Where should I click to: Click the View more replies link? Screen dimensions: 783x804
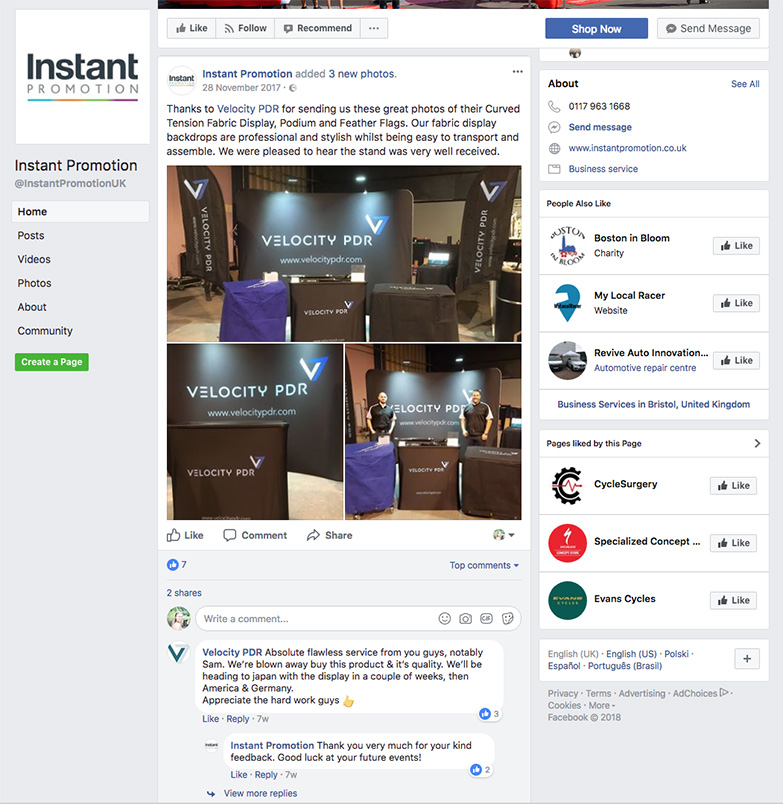(x=260, y=793)
